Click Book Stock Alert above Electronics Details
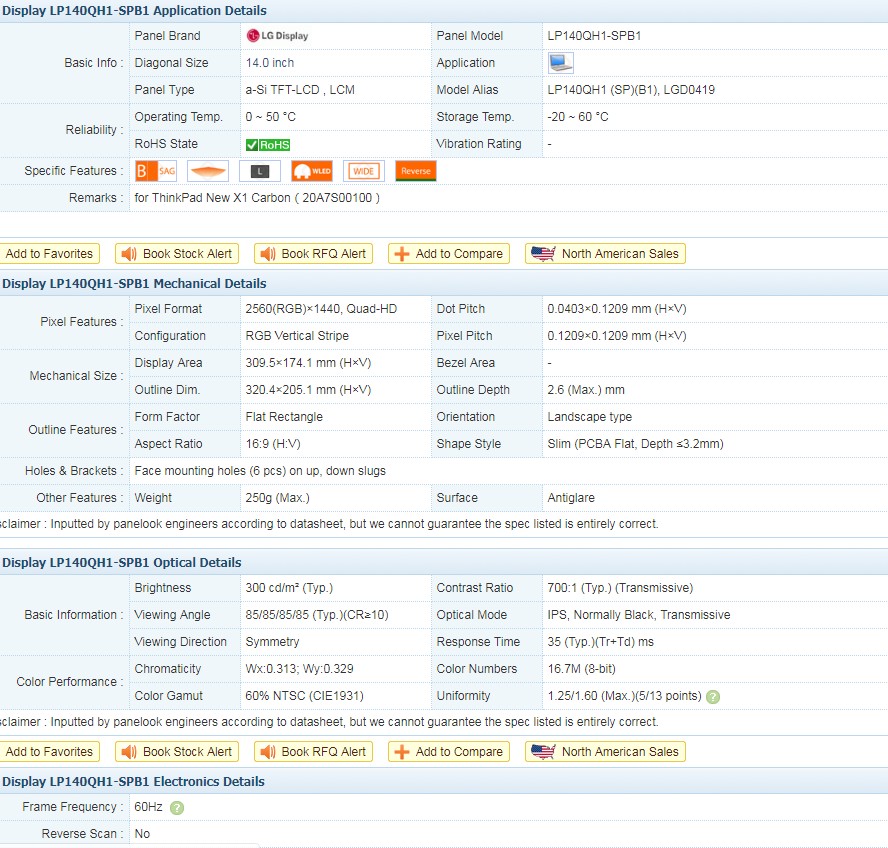Image resolution: width=888 pixels, height=848 pixels. pyautogui.click(x=177, y=752)
